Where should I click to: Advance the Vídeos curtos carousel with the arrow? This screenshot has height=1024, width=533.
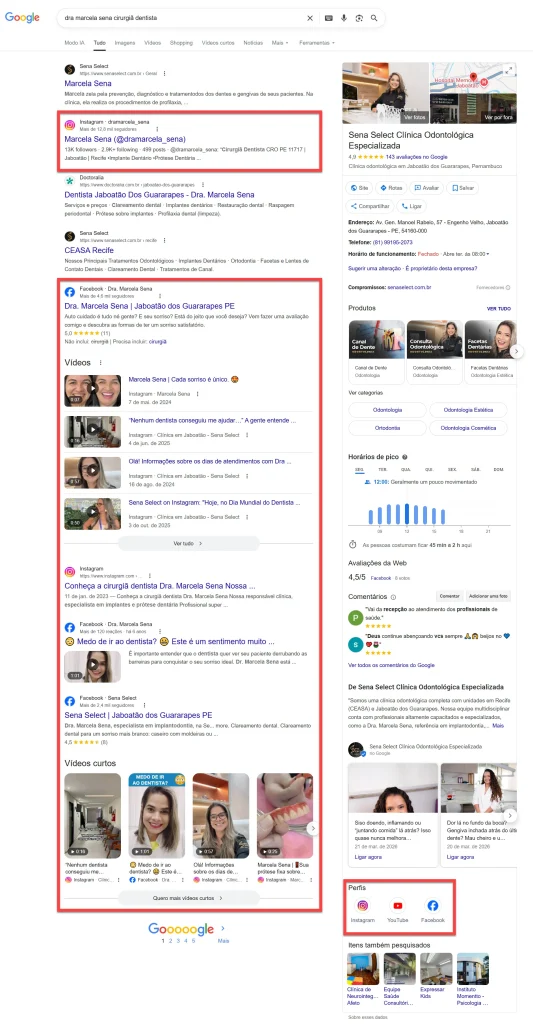click(x=313, y=828)
